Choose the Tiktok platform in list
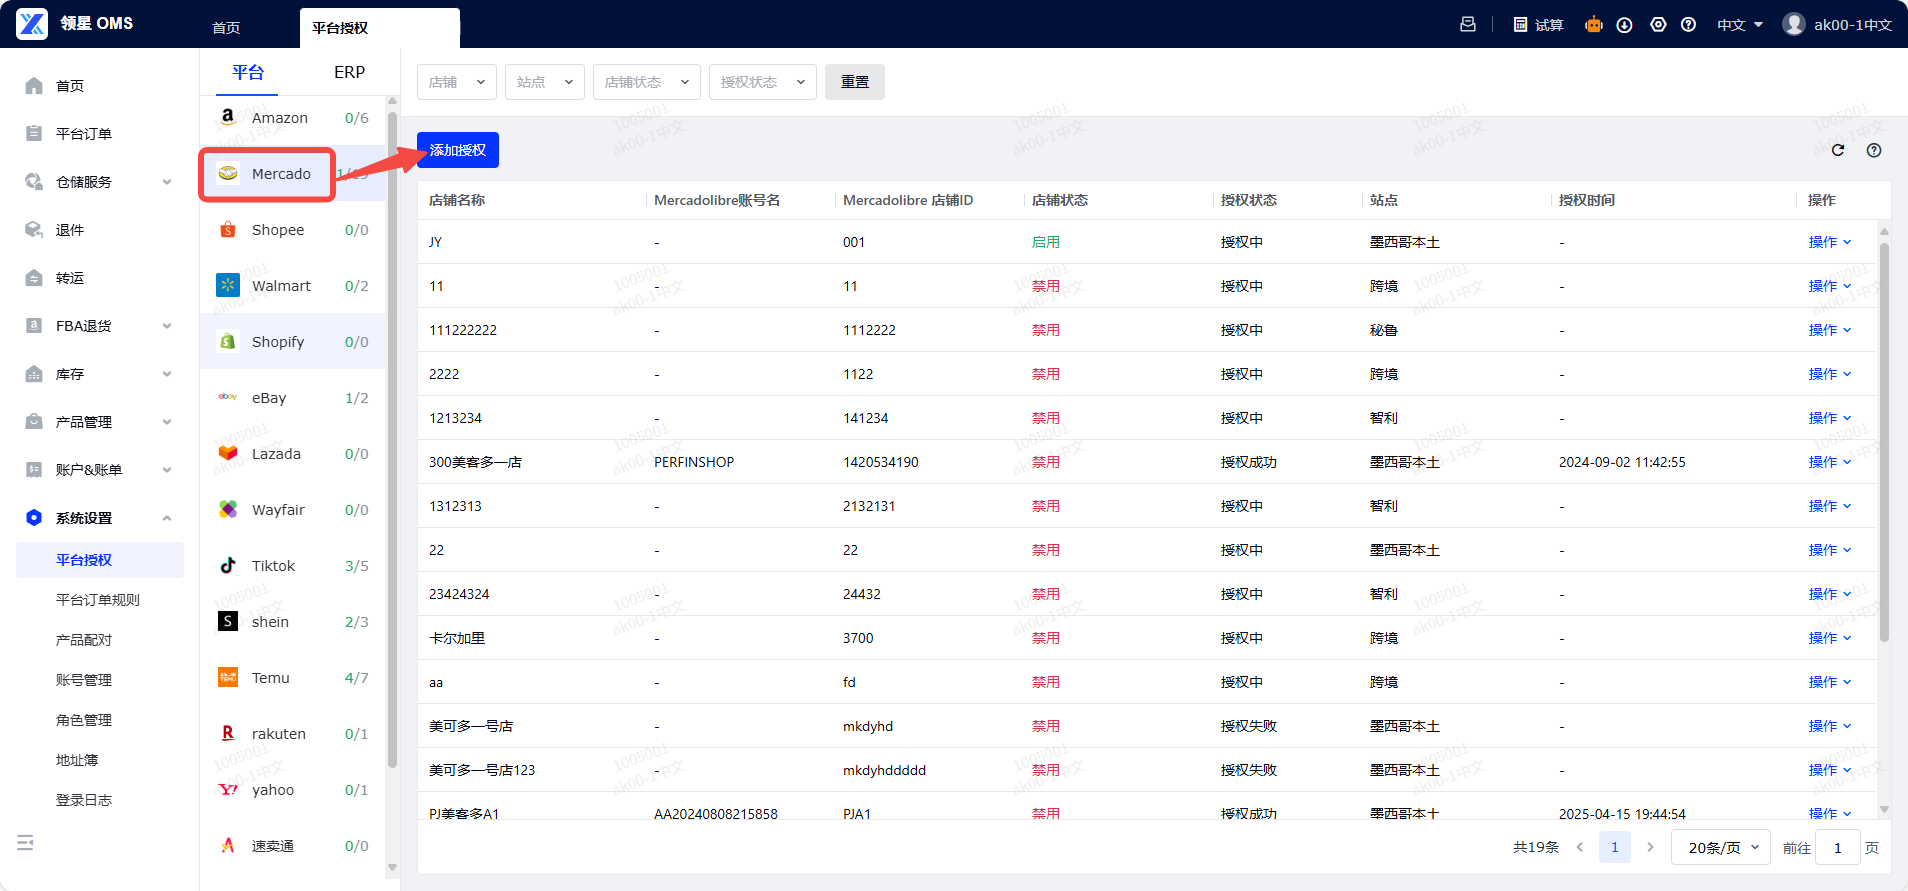This screenshot has height=891, width=1908. (x=273, y=566)
